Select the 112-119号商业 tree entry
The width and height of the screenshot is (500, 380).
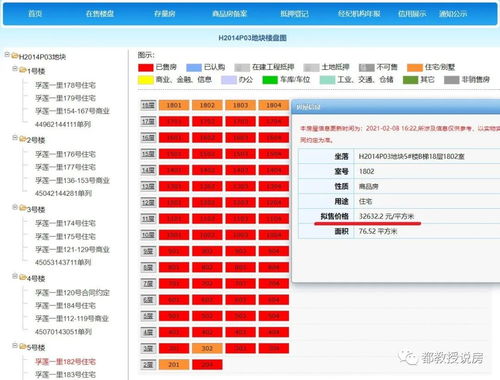72,319
